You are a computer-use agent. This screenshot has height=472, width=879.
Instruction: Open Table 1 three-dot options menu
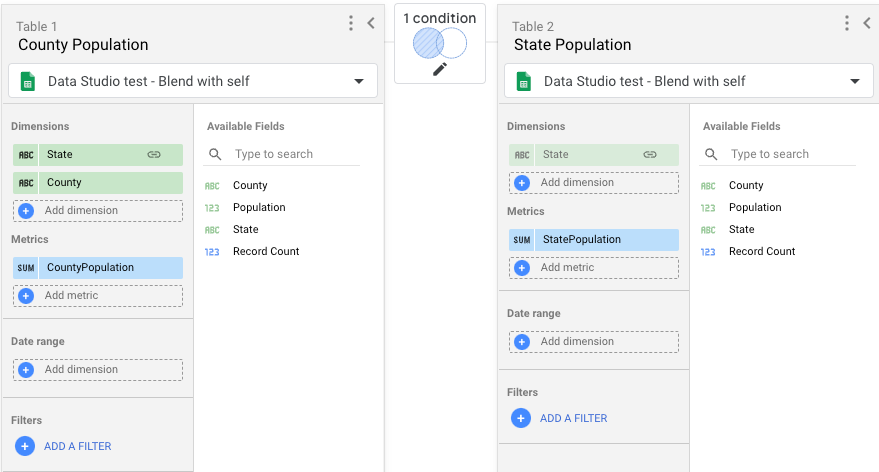coord(350,23)
